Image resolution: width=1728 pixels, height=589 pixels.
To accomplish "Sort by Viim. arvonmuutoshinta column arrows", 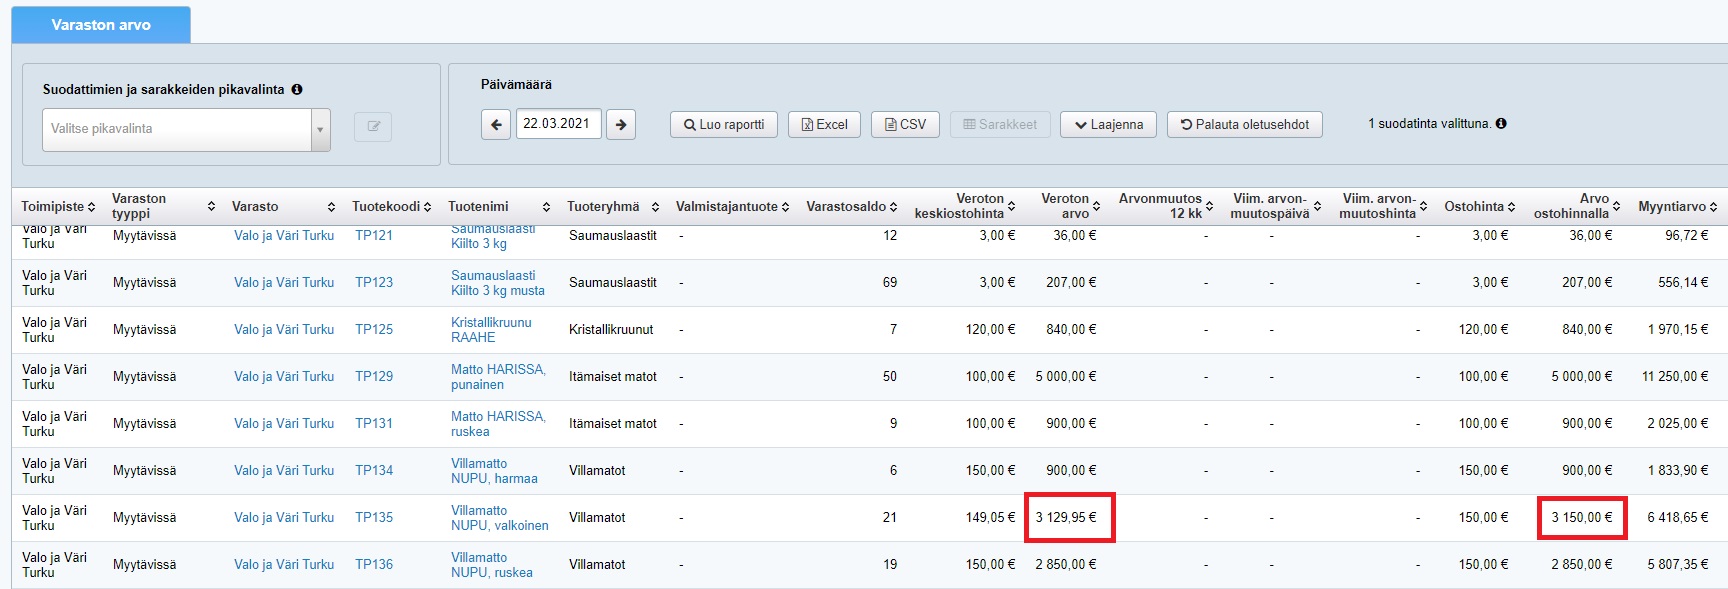I will pyautogui.click(x=1423, y=207).
